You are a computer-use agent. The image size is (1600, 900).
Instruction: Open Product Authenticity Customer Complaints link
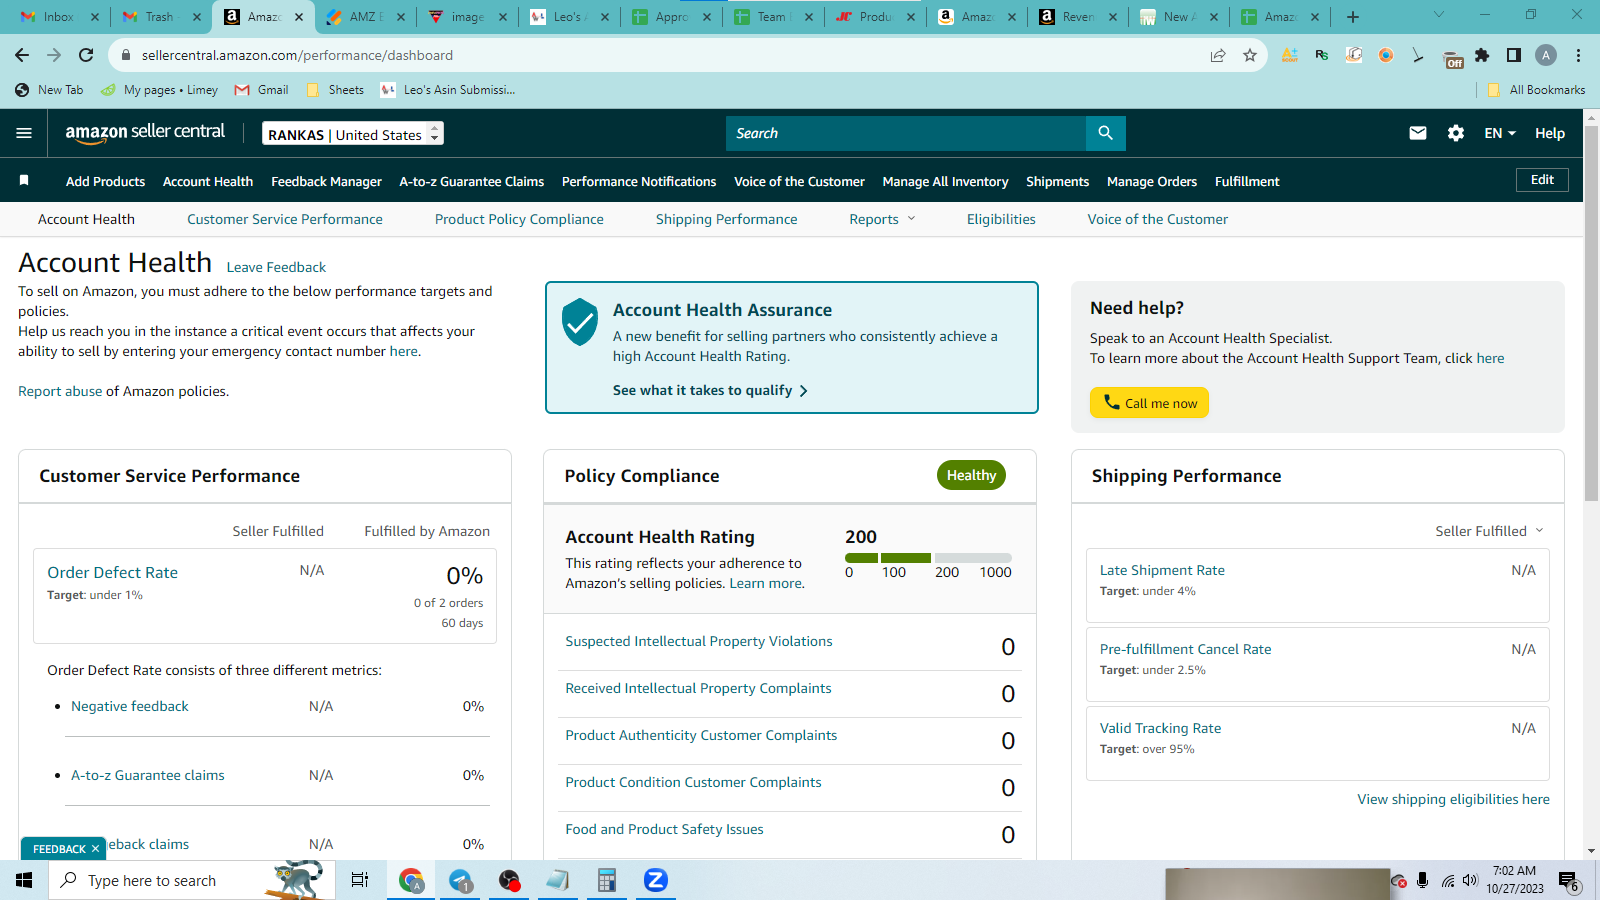tap(701, 735)
